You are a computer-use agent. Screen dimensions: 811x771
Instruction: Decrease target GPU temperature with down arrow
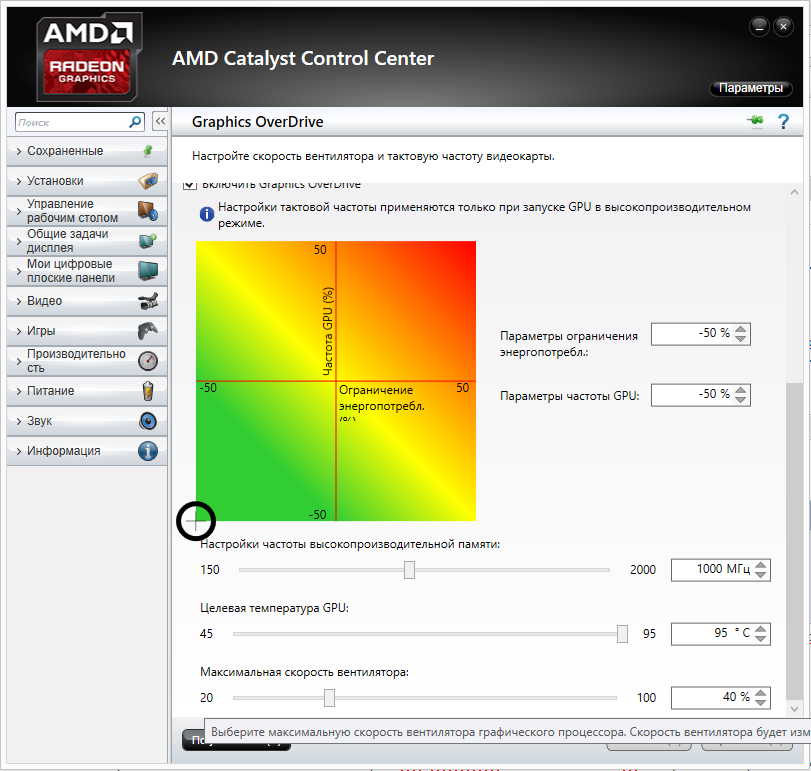coord(761,639)
